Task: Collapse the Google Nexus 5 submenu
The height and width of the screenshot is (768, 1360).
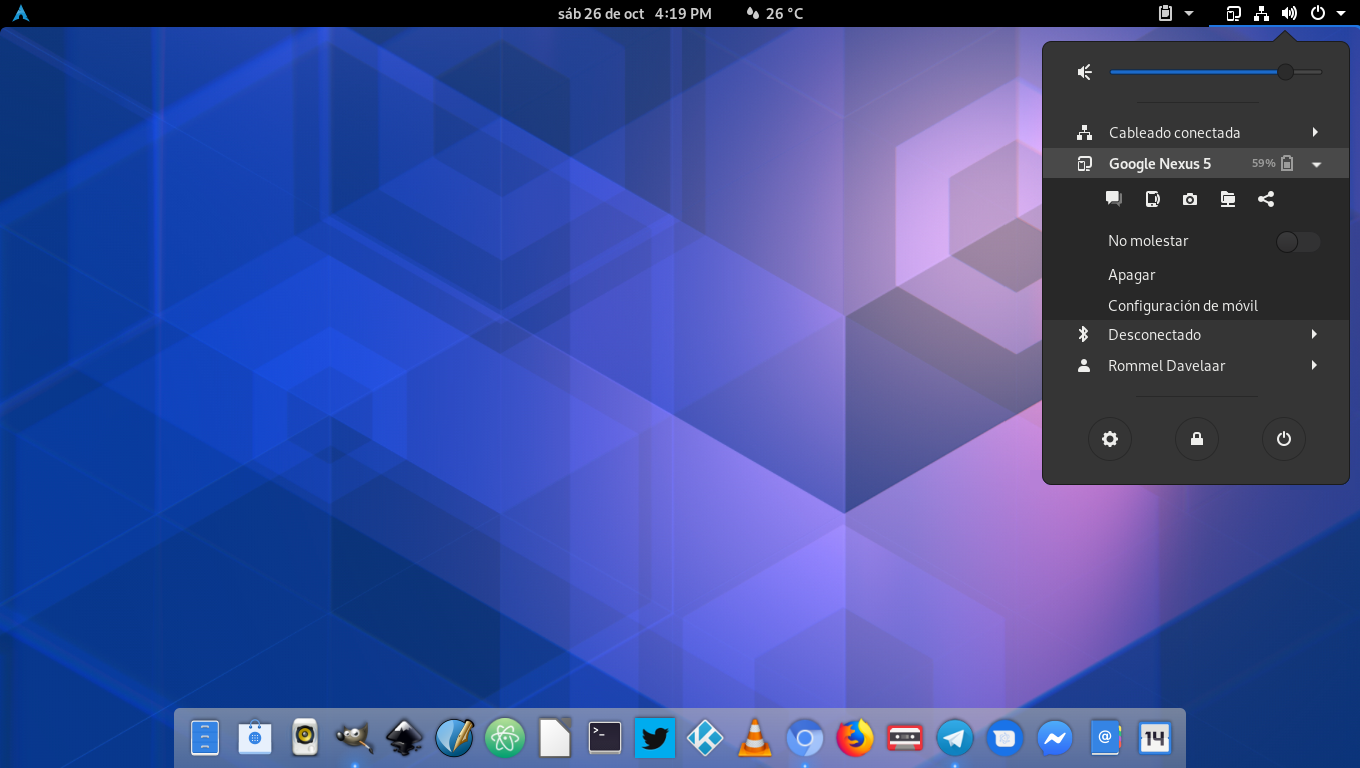Action: [1317, 164]
